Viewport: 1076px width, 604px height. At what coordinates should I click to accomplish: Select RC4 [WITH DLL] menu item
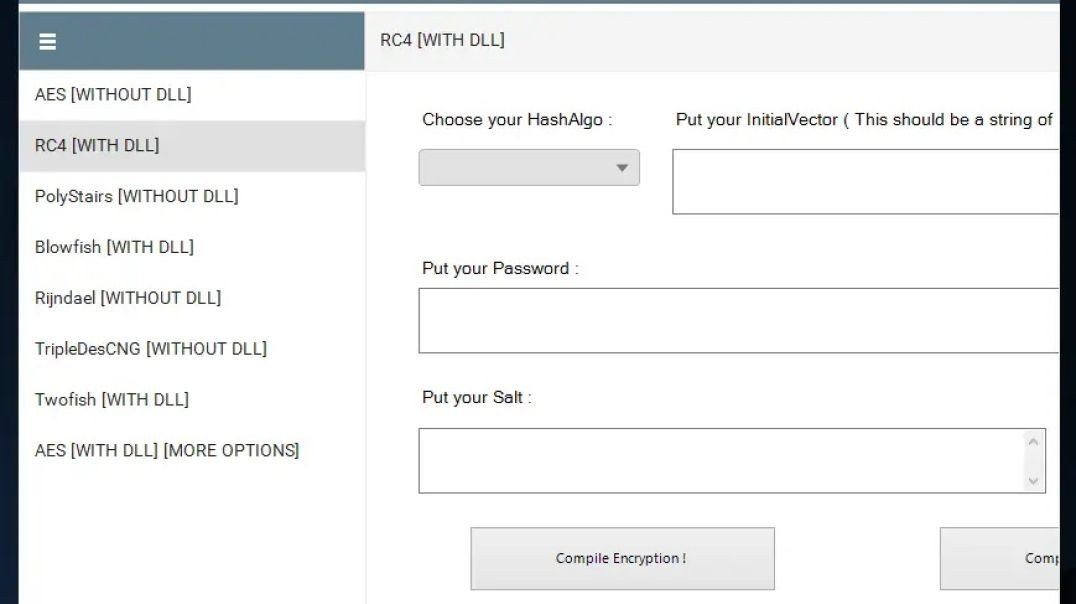[97, 146]
